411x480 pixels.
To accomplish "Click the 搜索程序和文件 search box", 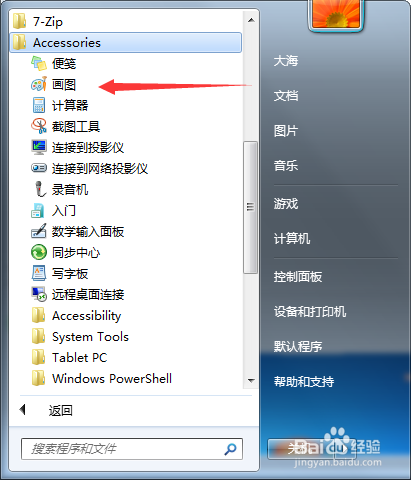I will (132, 449).
